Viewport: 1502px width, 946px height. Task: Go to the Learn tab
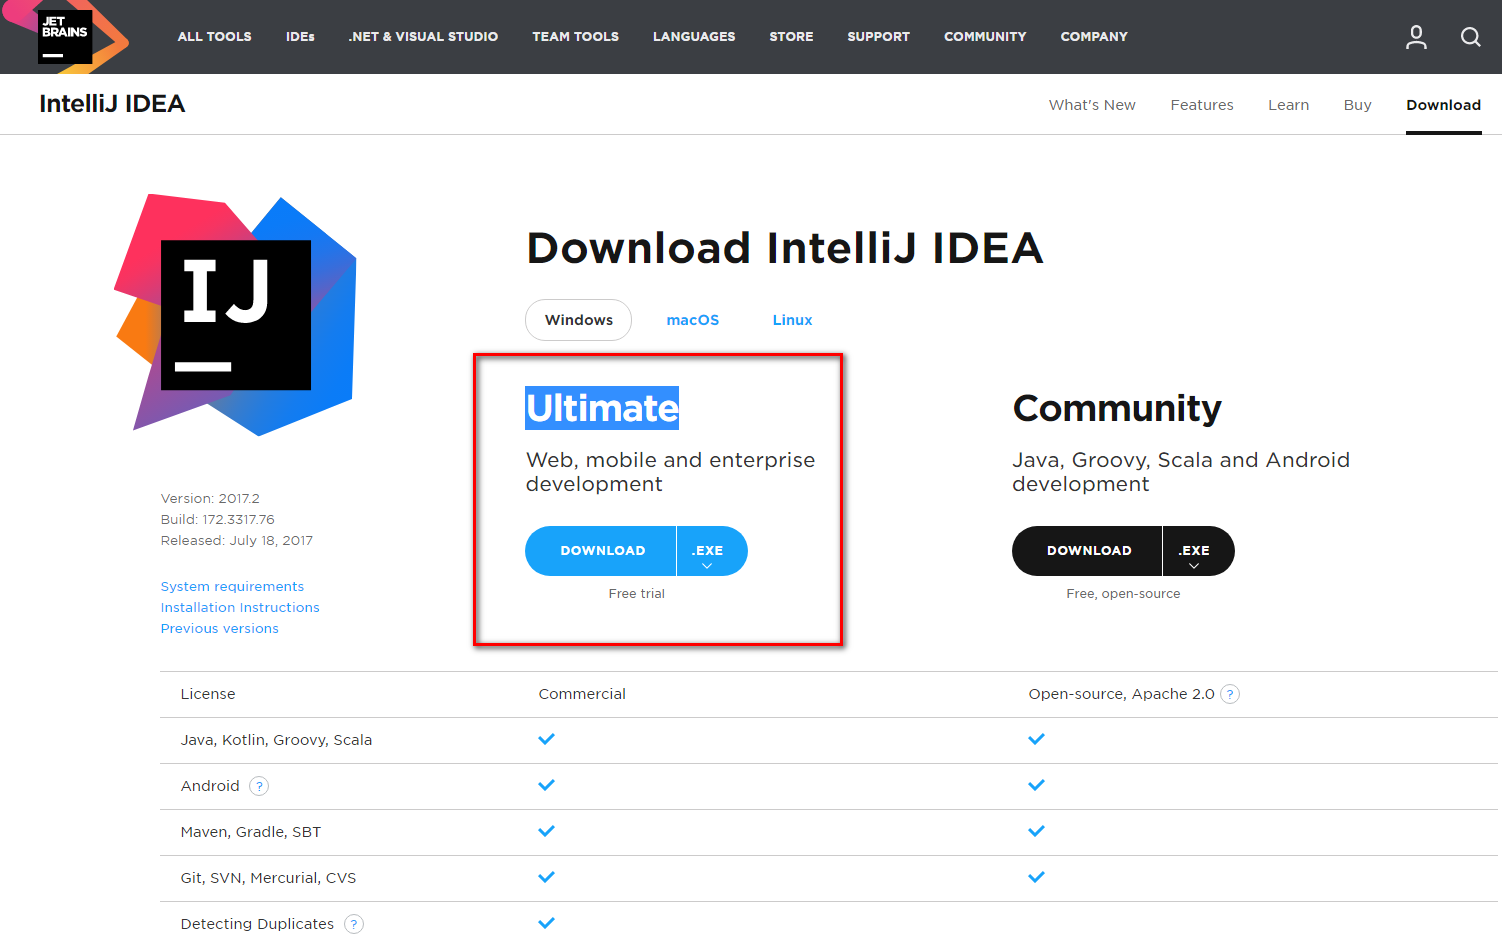[1288, 105]
